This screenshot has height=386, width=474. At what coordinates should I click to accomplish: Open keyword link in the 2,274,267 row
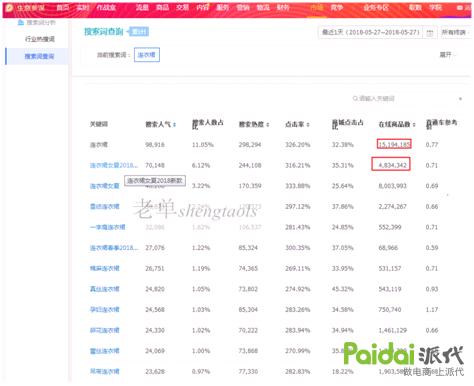(x=104, y=207)
